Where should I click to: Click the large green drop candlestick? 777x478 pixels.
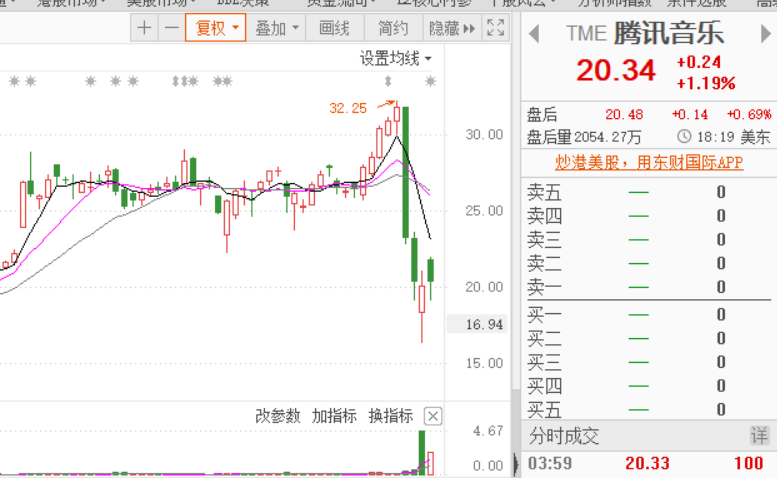click(405, 172)
